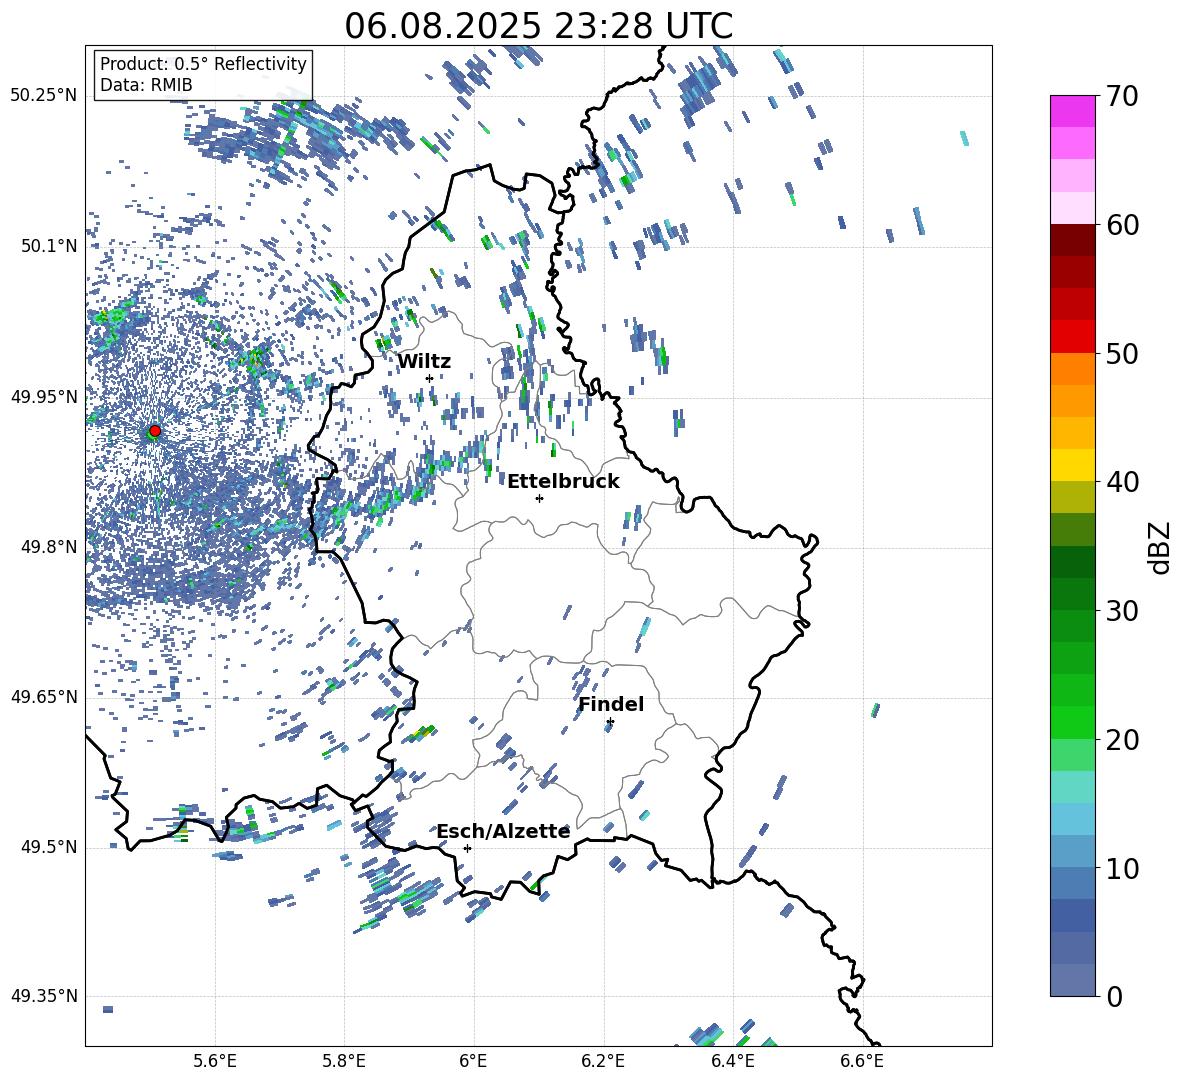Viewport: 1184px width, 1081px height.
Task: Click the Esch/Alzette city label
Action: (x=503, y=831)
